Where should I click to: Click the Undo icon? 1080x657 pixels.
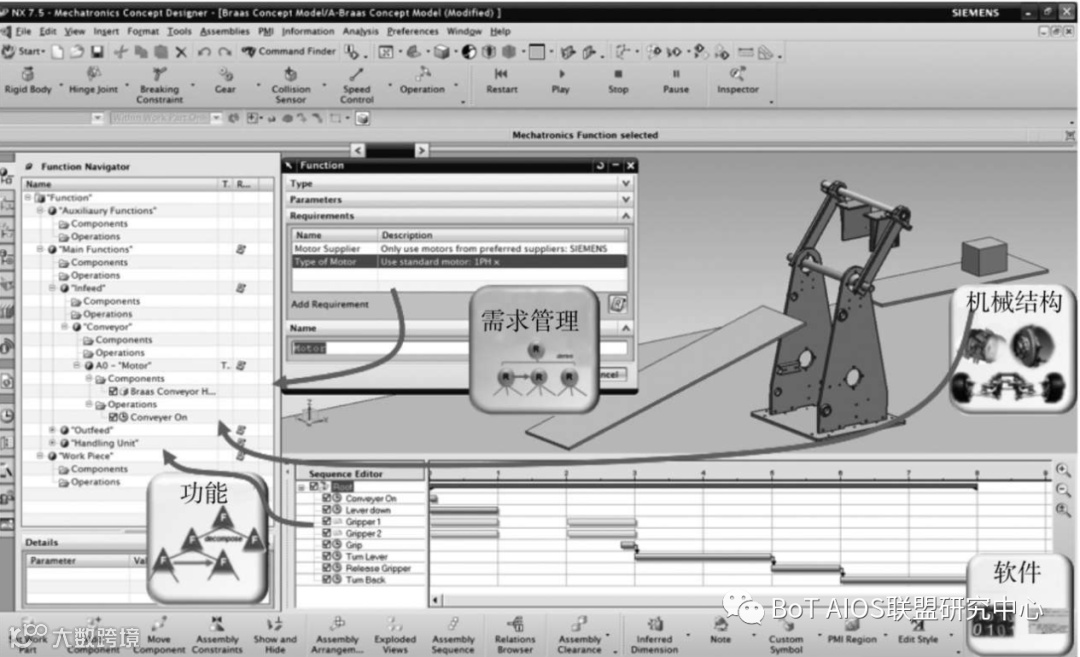(204, 52)
